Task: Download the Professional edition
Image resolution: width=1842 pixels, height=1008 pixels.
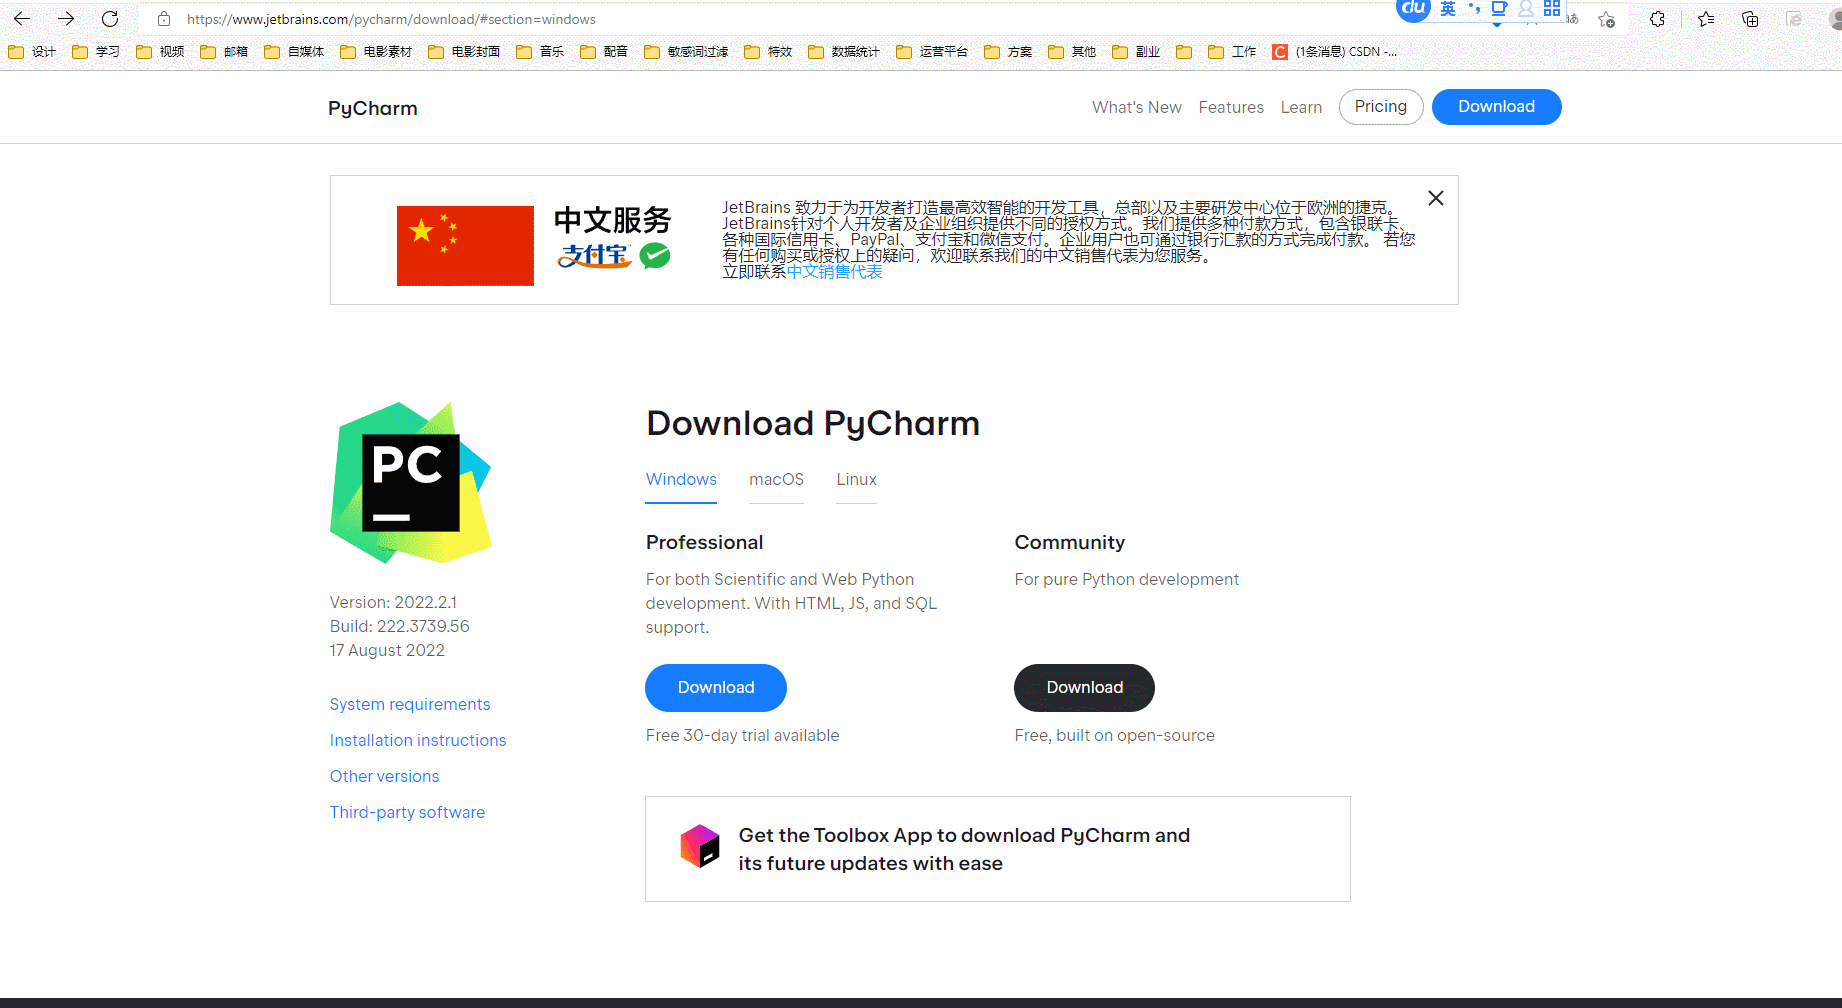Action: (716, 688)
